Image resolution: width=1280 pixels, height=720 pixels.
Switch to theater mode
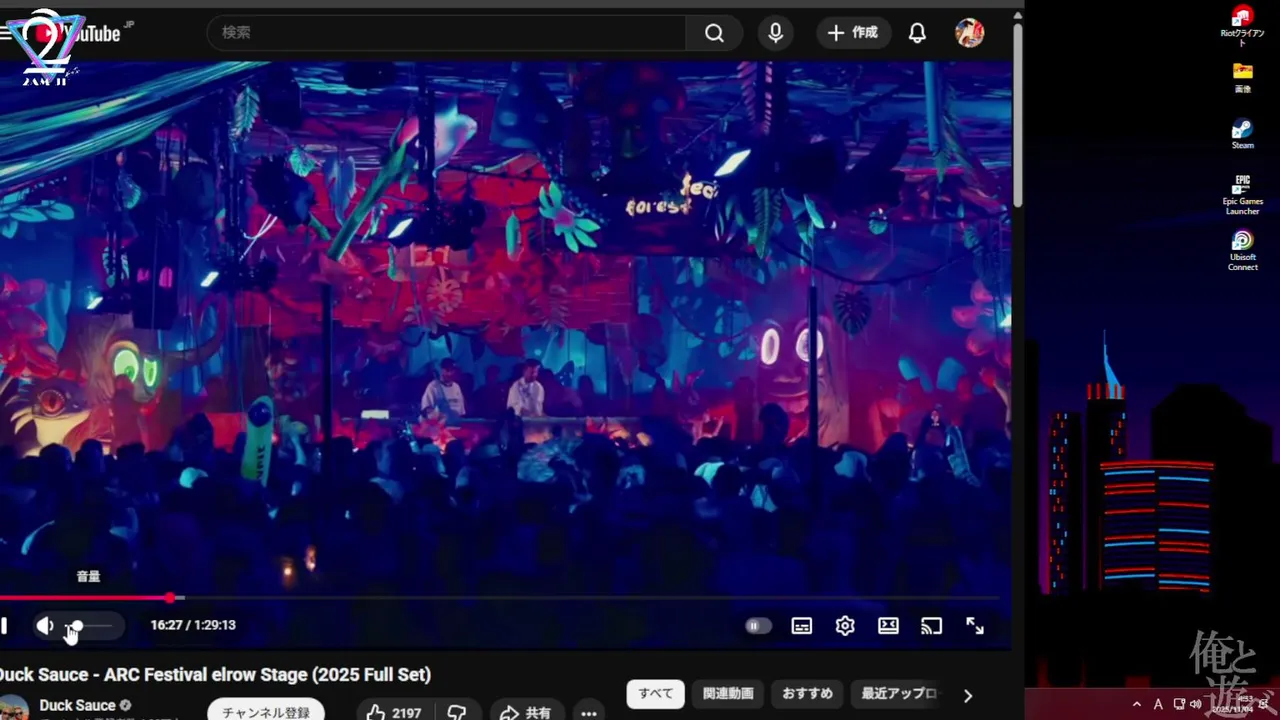(x=888, y=626)
